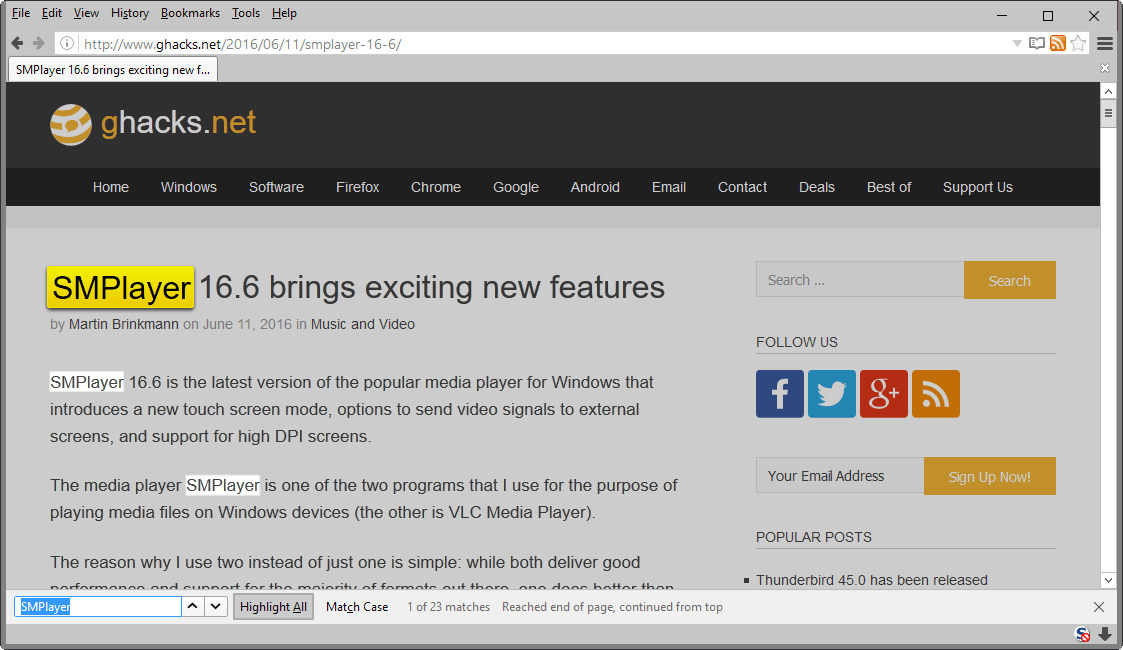Viewport: 1123px width, 650px height.
Task: Focus the find bar search field
Action: [98, 606]
